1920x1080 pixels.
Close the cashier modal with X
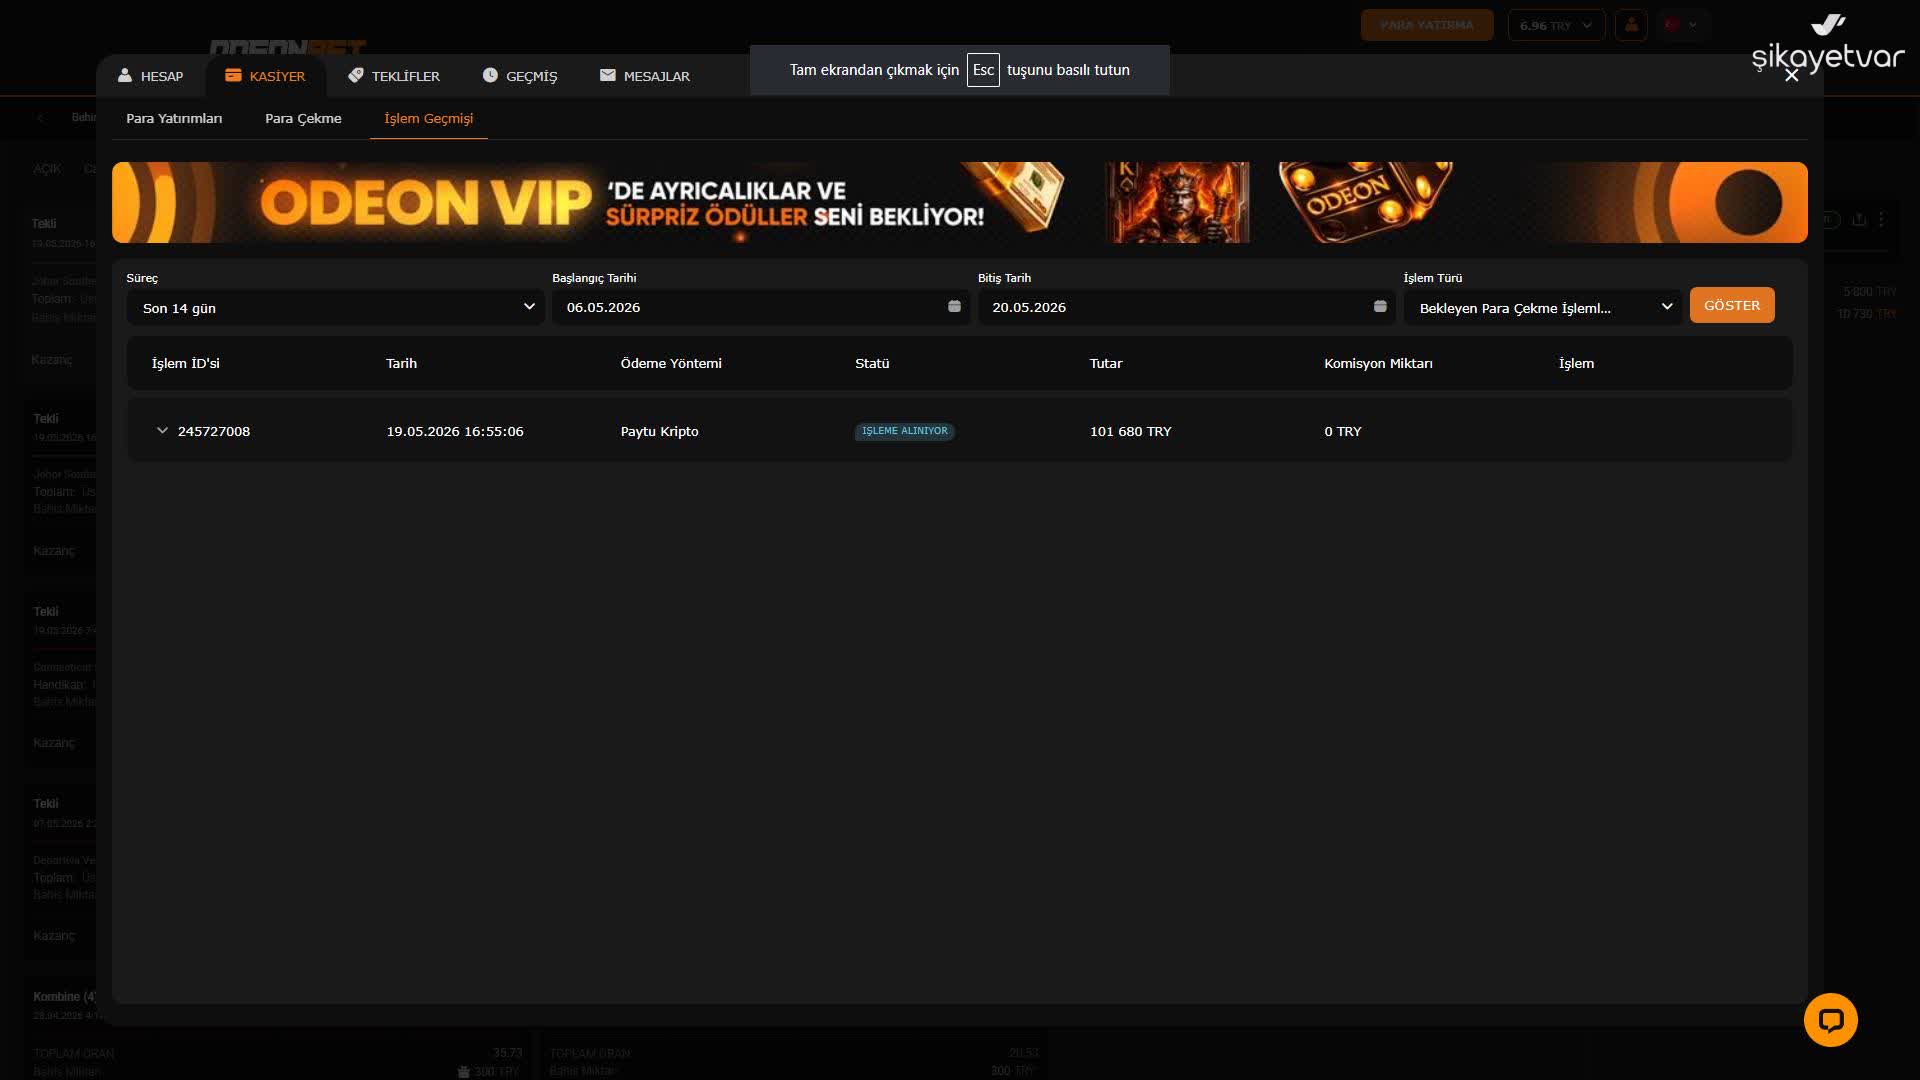(x=1792, y=75)
